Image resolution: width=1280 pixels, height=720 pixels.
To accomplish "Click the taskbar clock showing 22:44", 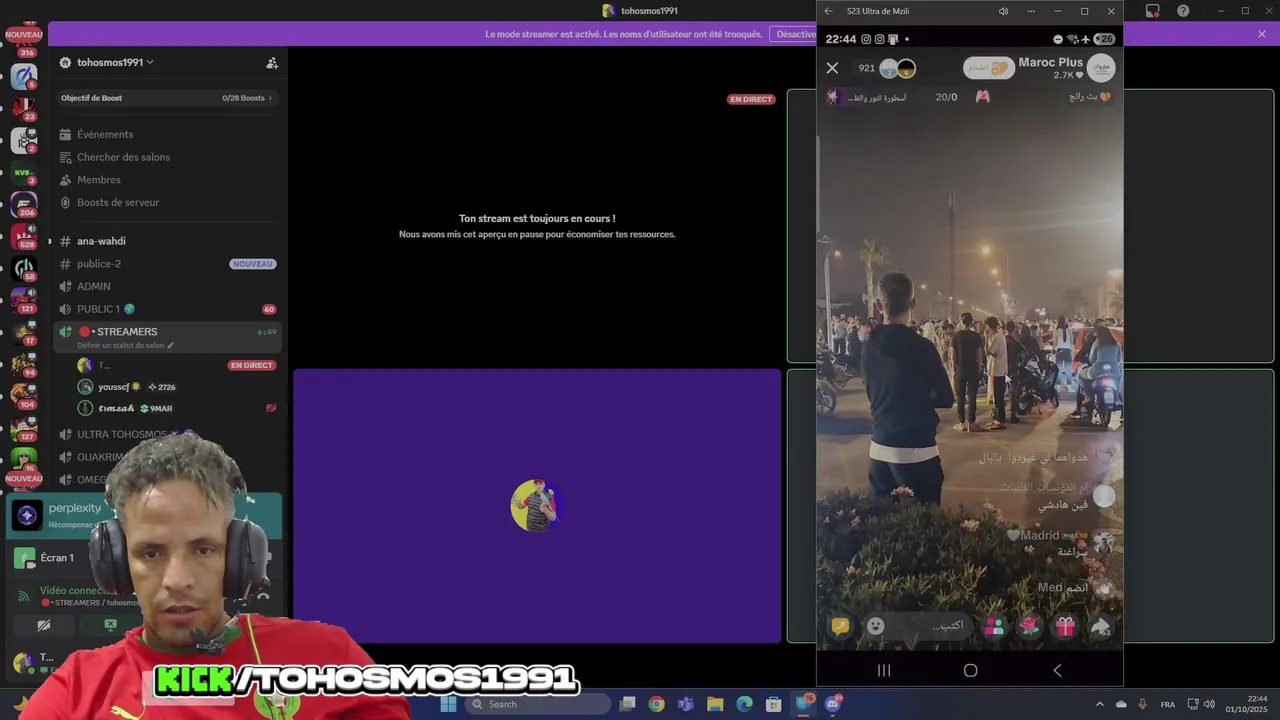I will pyautogui.click(x=1248, y=704).
